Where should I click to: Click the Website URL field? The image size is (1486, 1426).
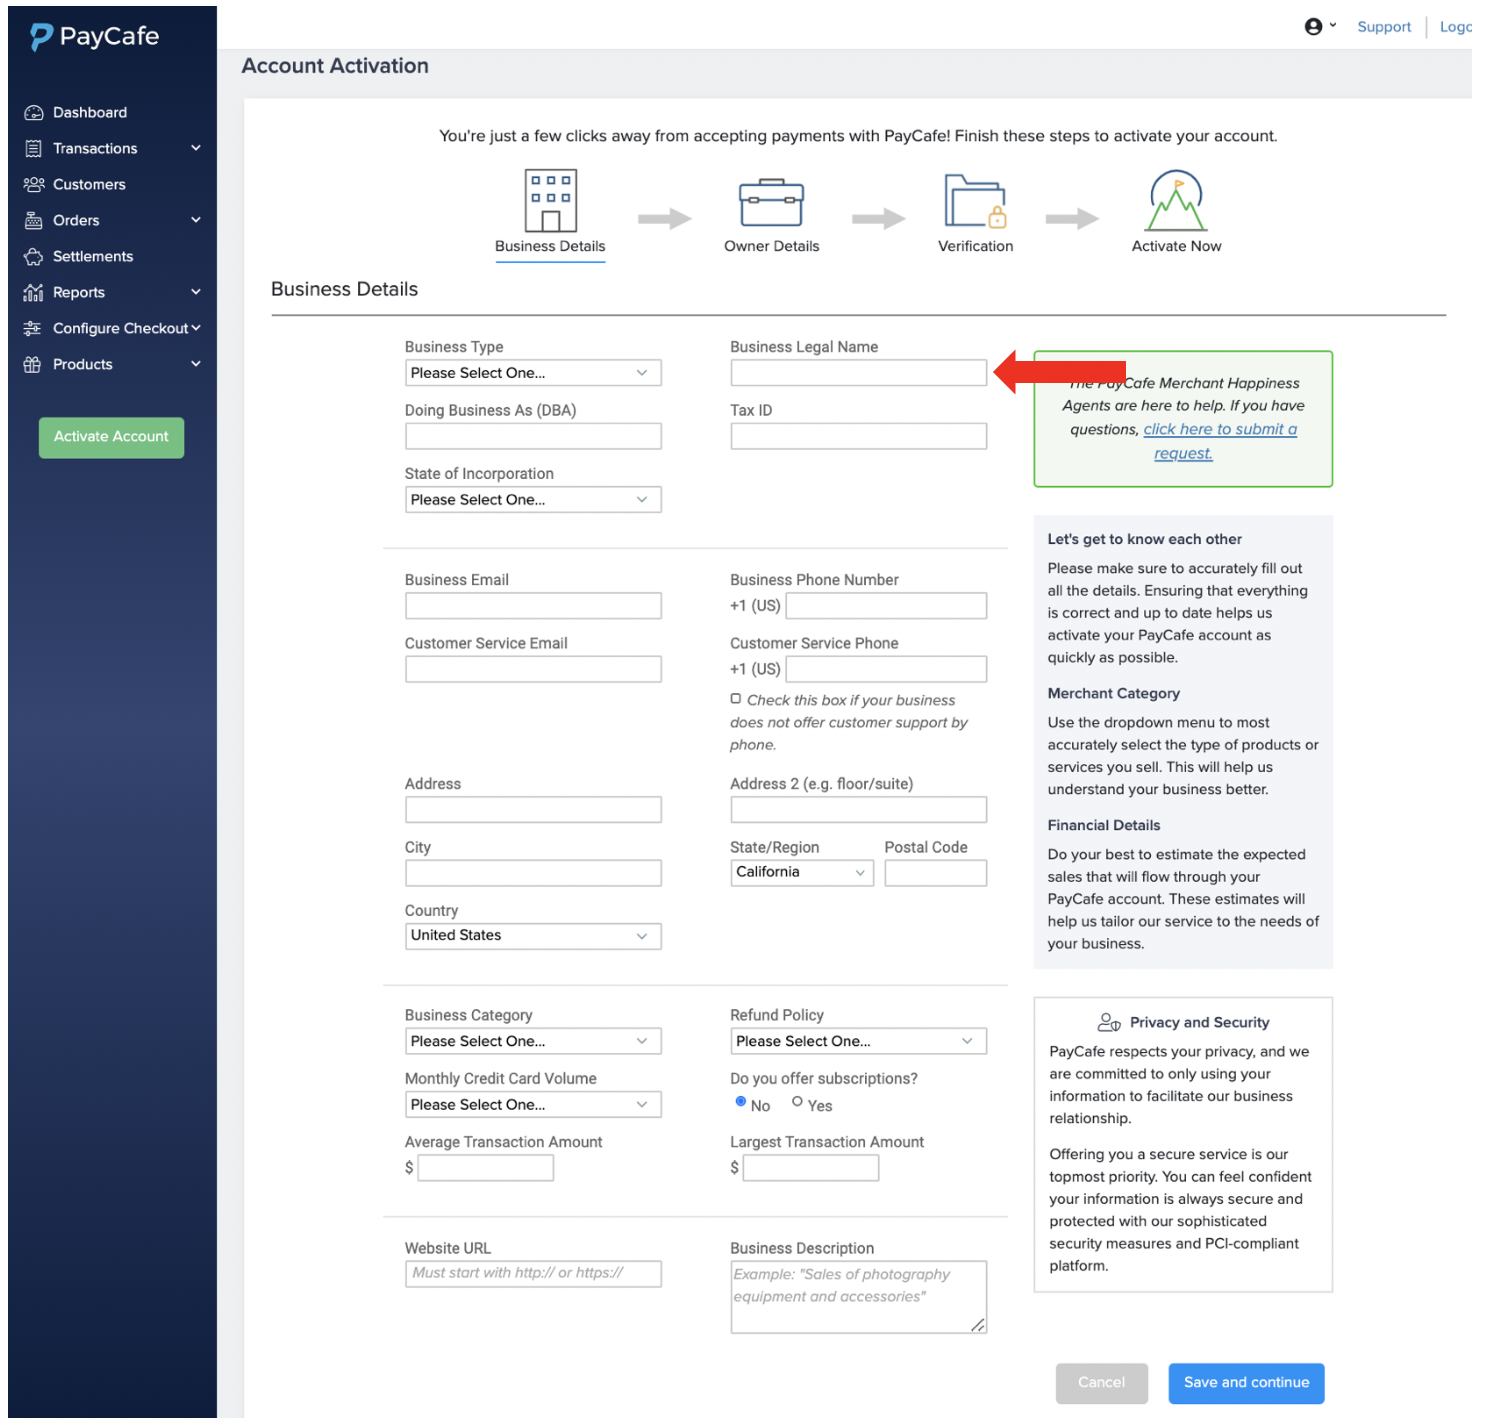(x=533, y=1274)
